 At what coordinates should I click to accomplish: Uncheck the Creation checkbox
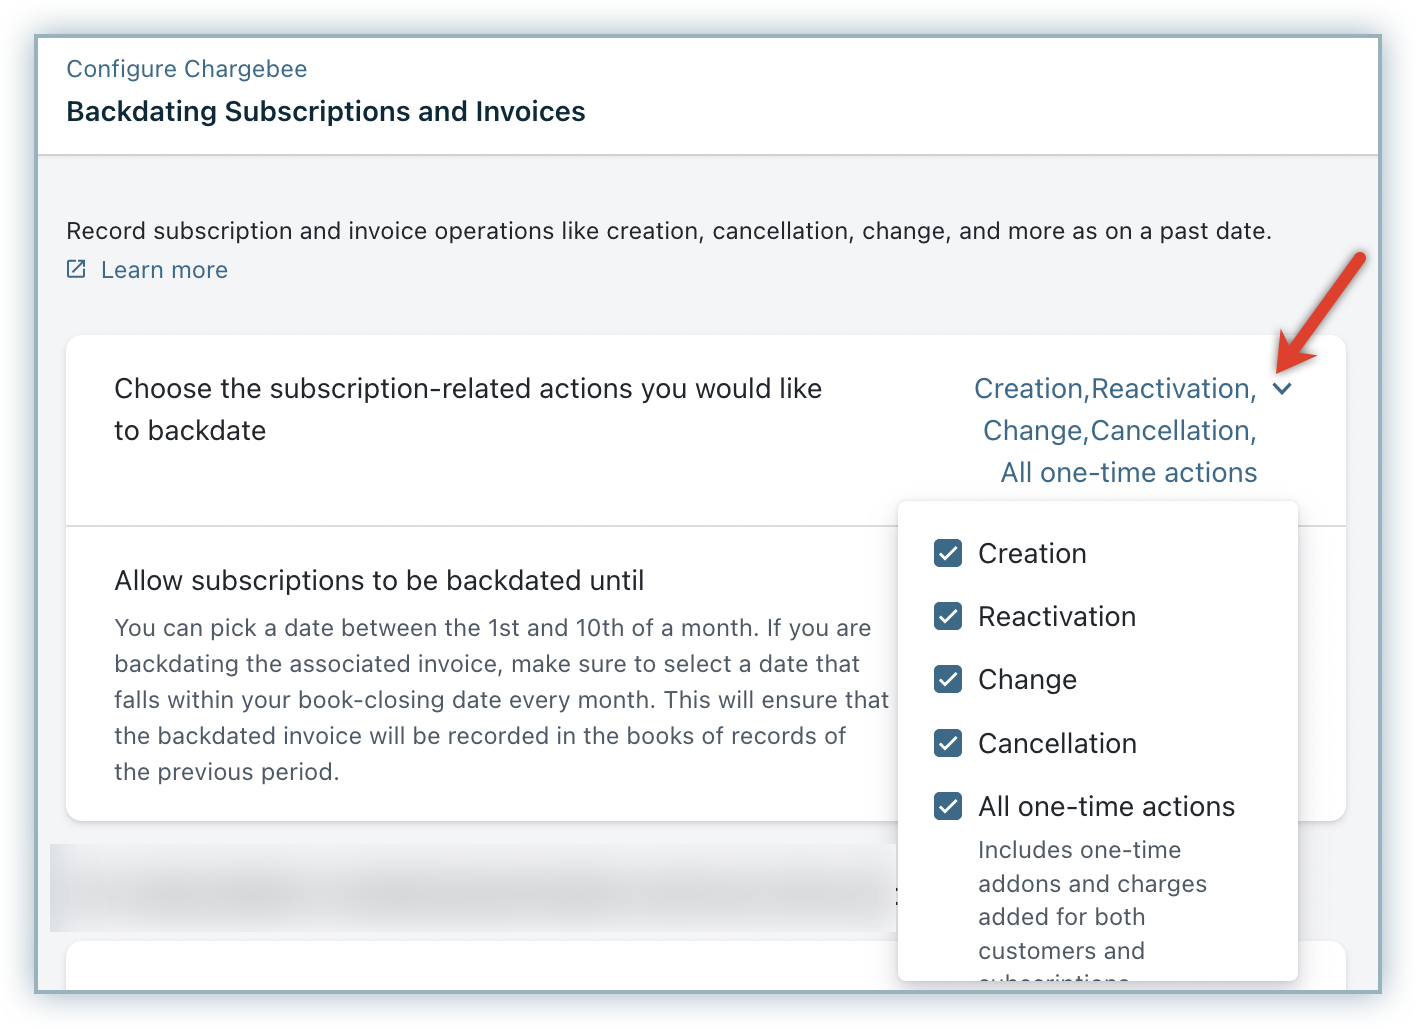click(948, 553)
